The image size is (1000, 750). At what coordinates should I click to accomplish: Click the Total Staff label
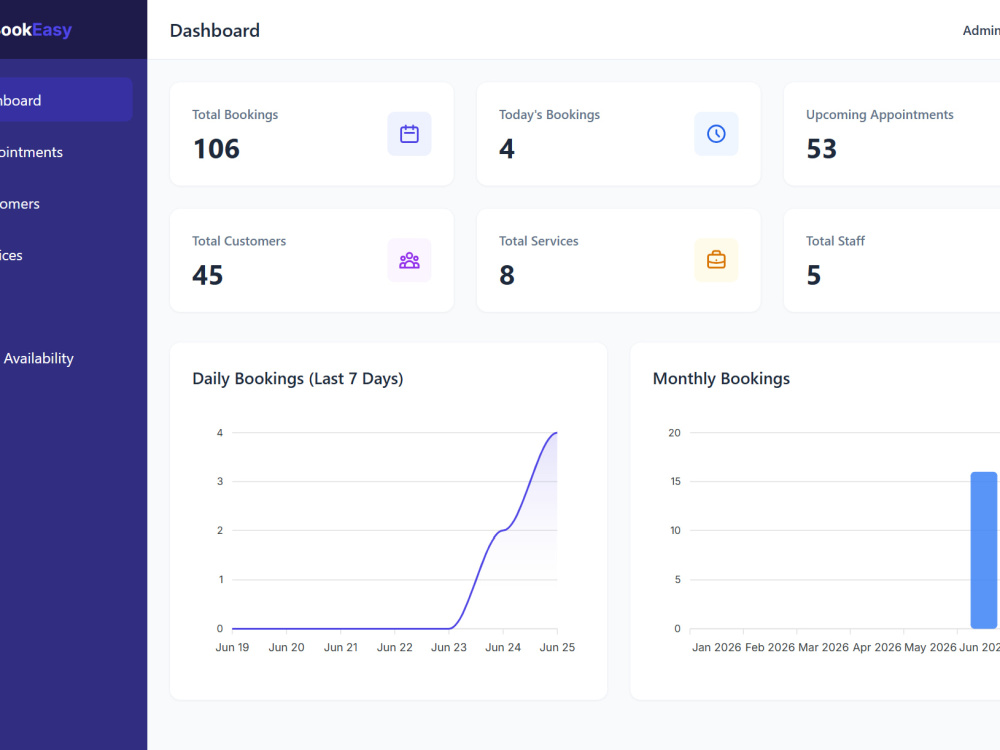click(x=835, y=241)
